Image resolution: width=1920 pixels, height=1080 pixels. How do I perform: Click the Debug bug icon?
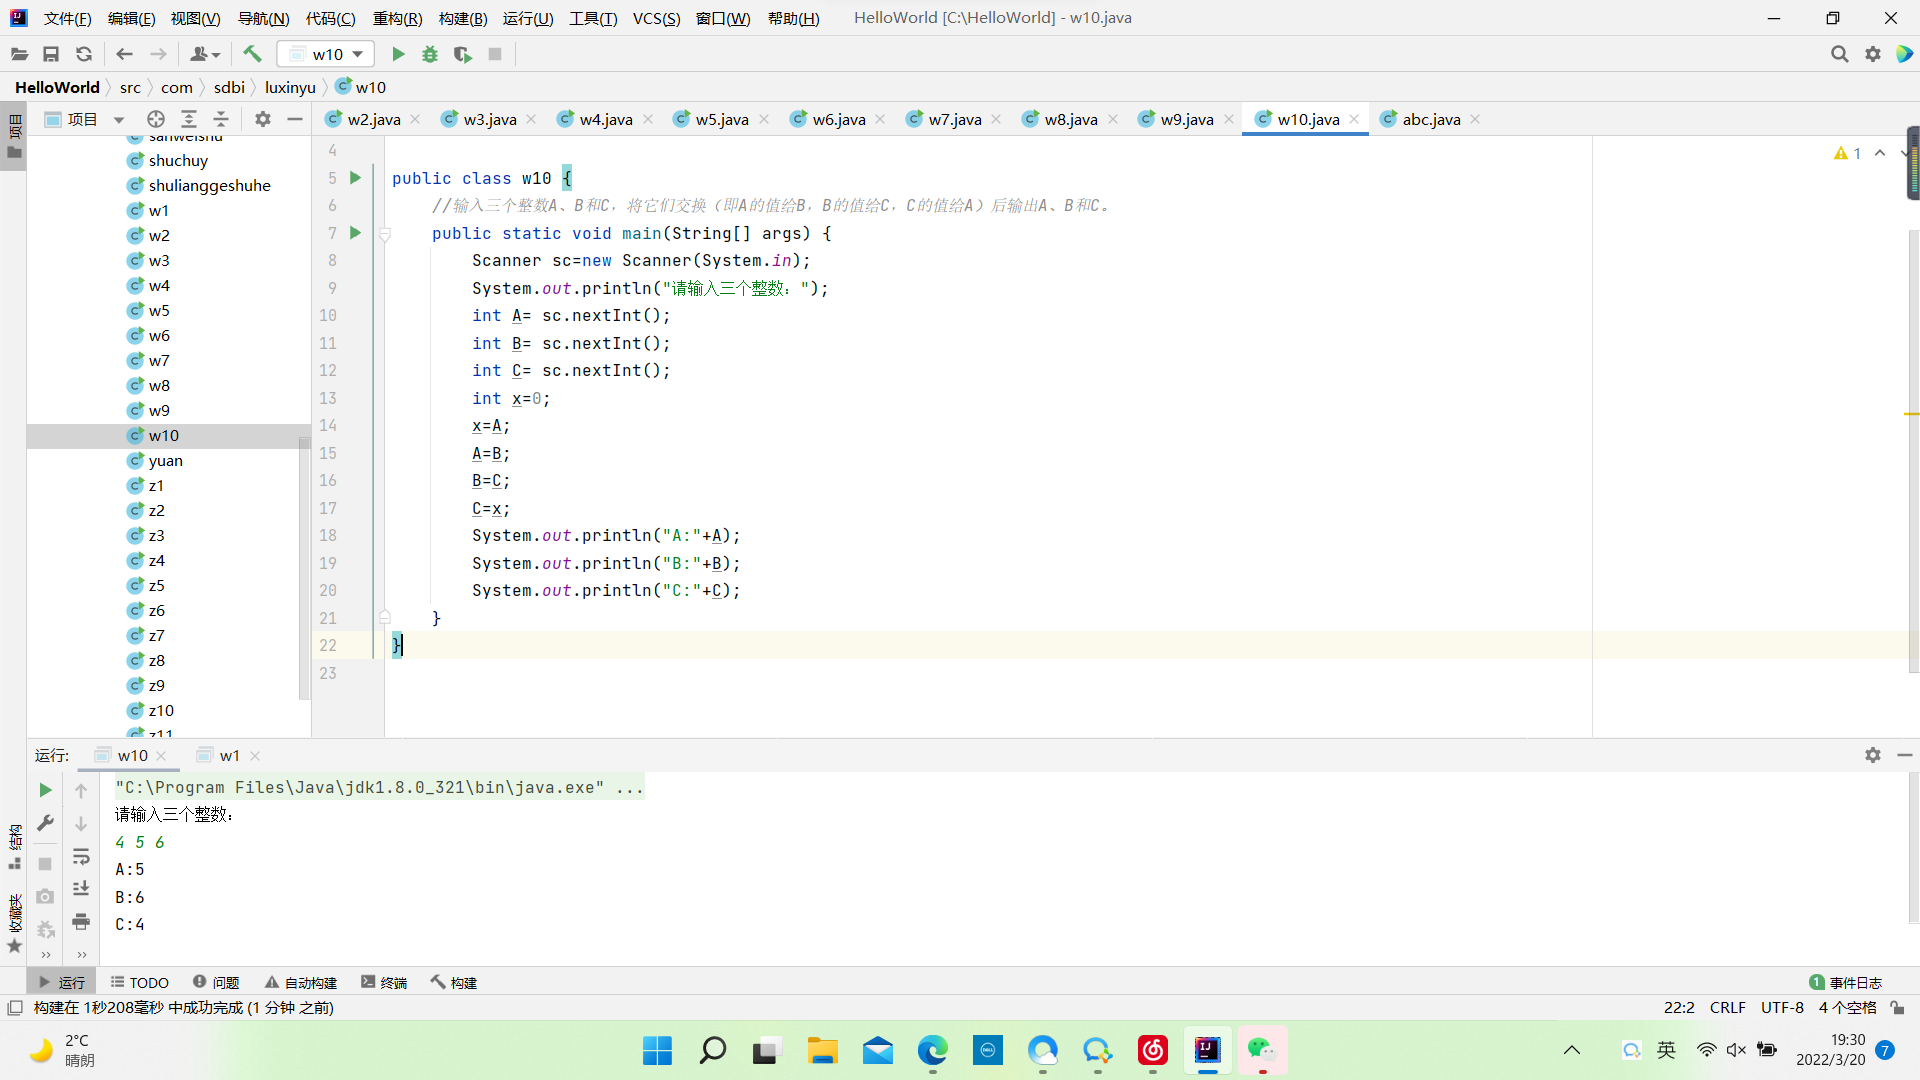(x=430, y=54)
